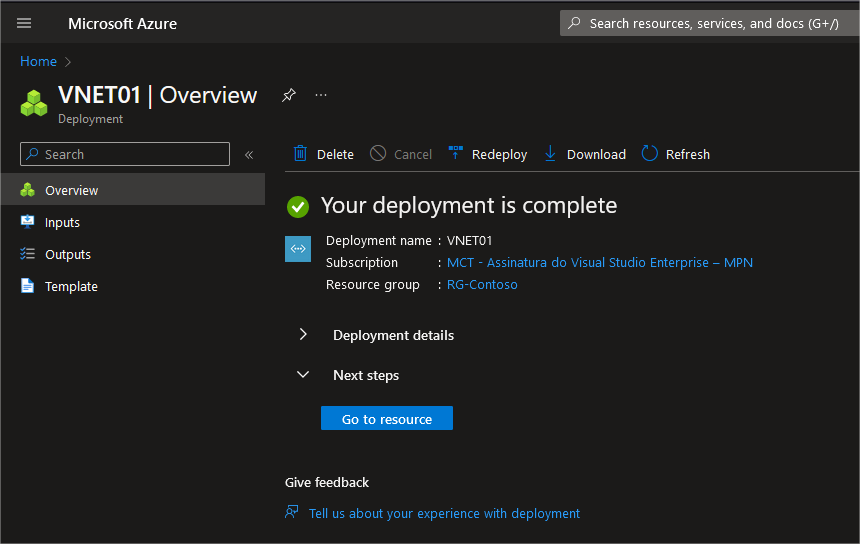
Task: Click the Next steps heading text
Action: coord(366,376)
